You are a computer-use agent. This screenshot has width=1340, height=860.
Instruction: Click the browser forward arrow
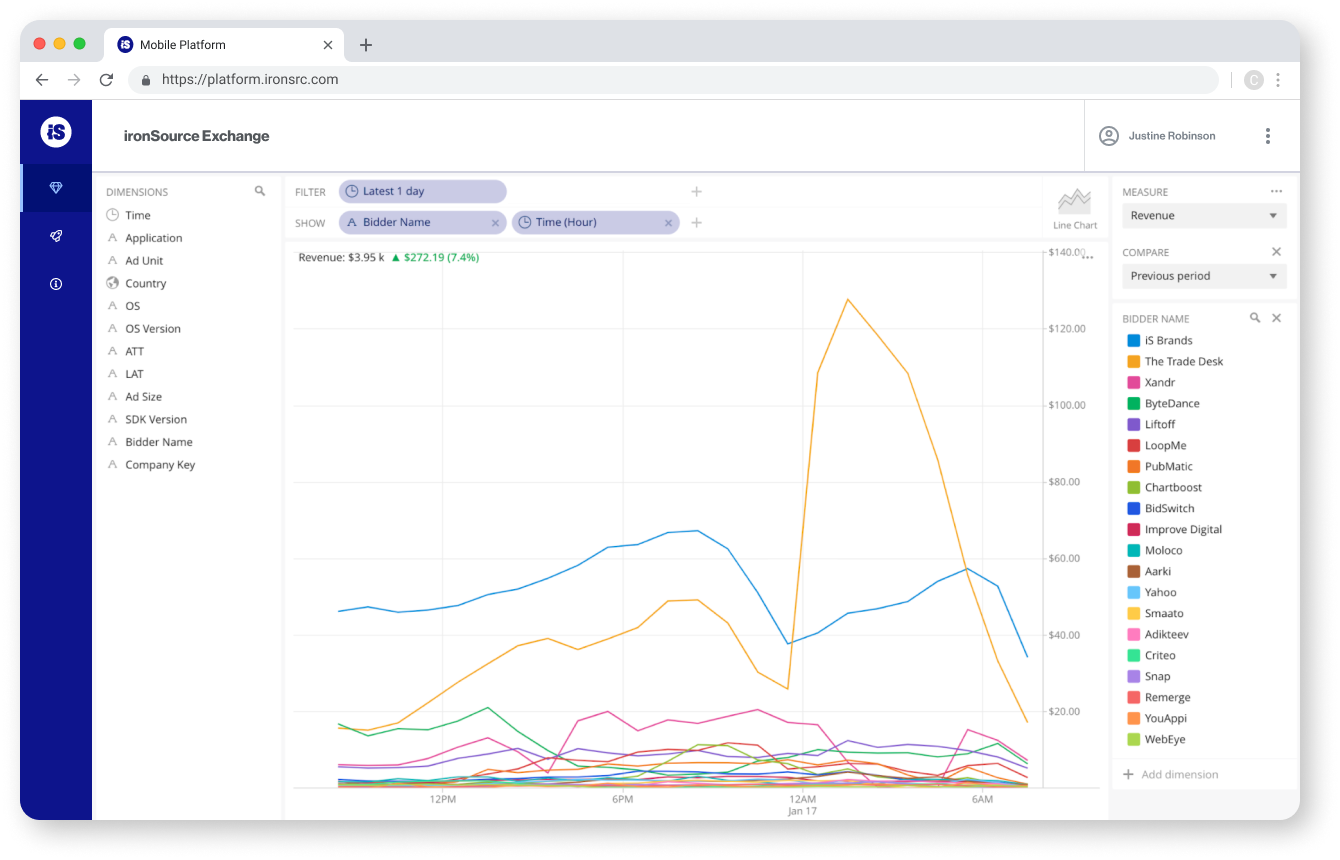coord(74,80)
